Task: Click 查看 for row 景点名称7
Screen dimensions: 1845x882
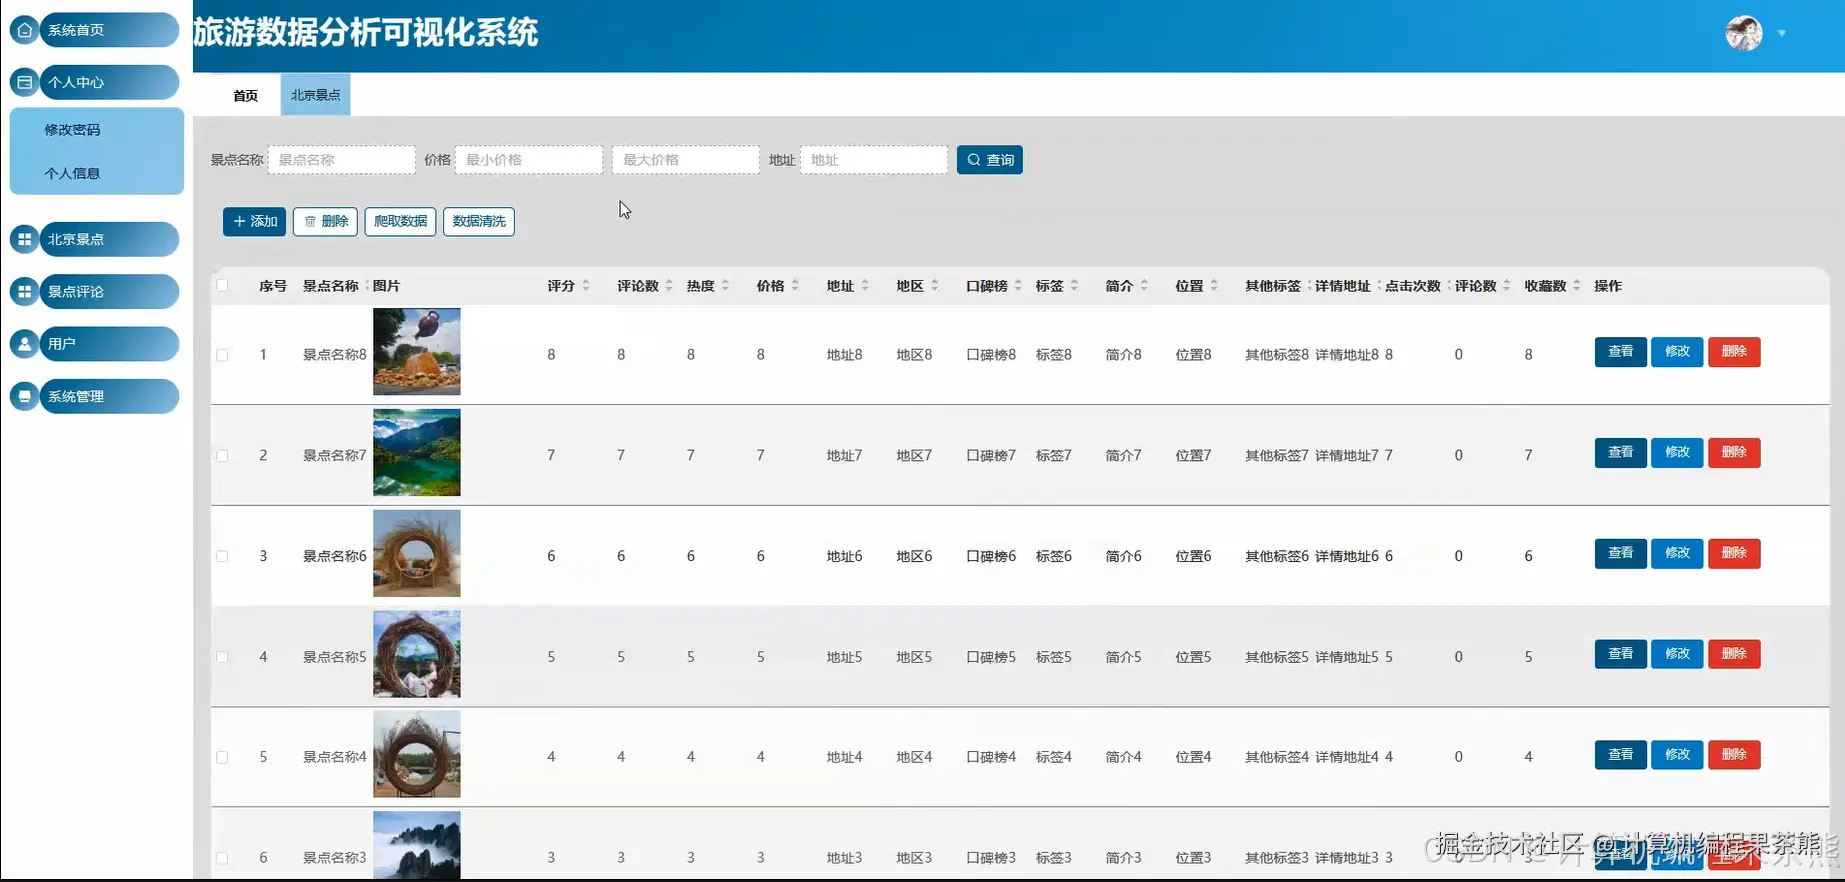Action: pos(1620,452)
